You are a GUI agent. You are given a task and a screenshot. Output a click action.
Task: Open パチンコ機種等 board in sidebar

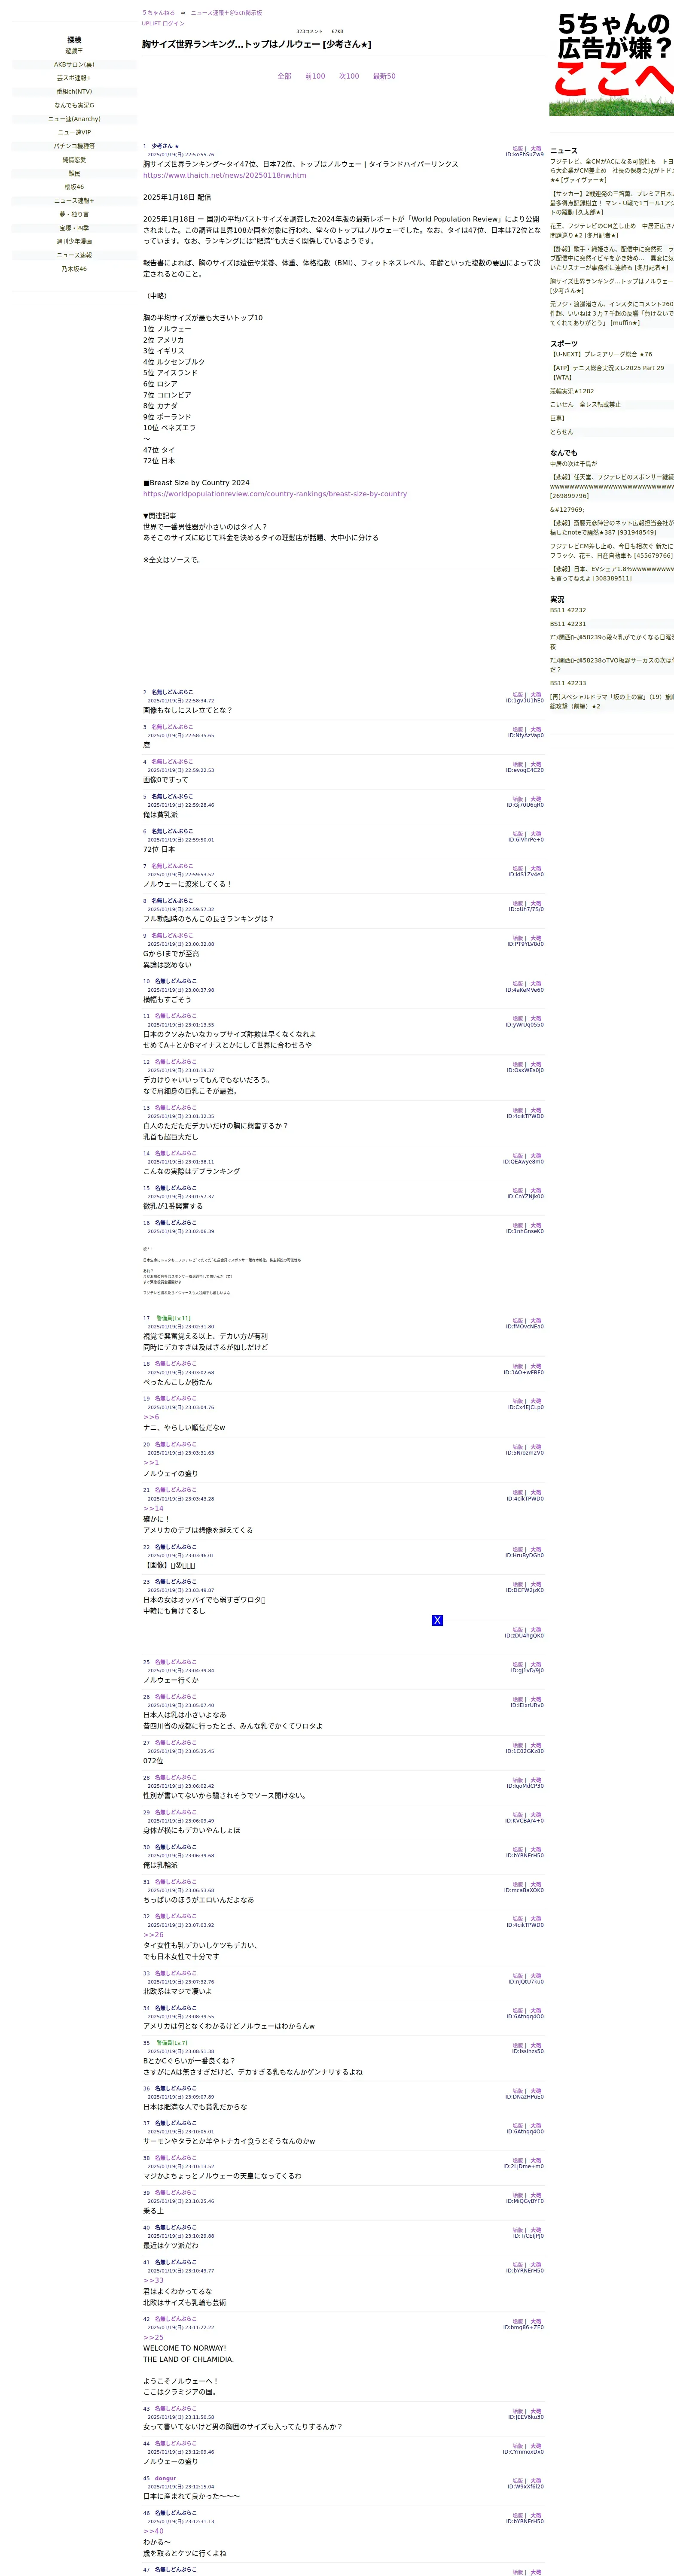(74, 146)
